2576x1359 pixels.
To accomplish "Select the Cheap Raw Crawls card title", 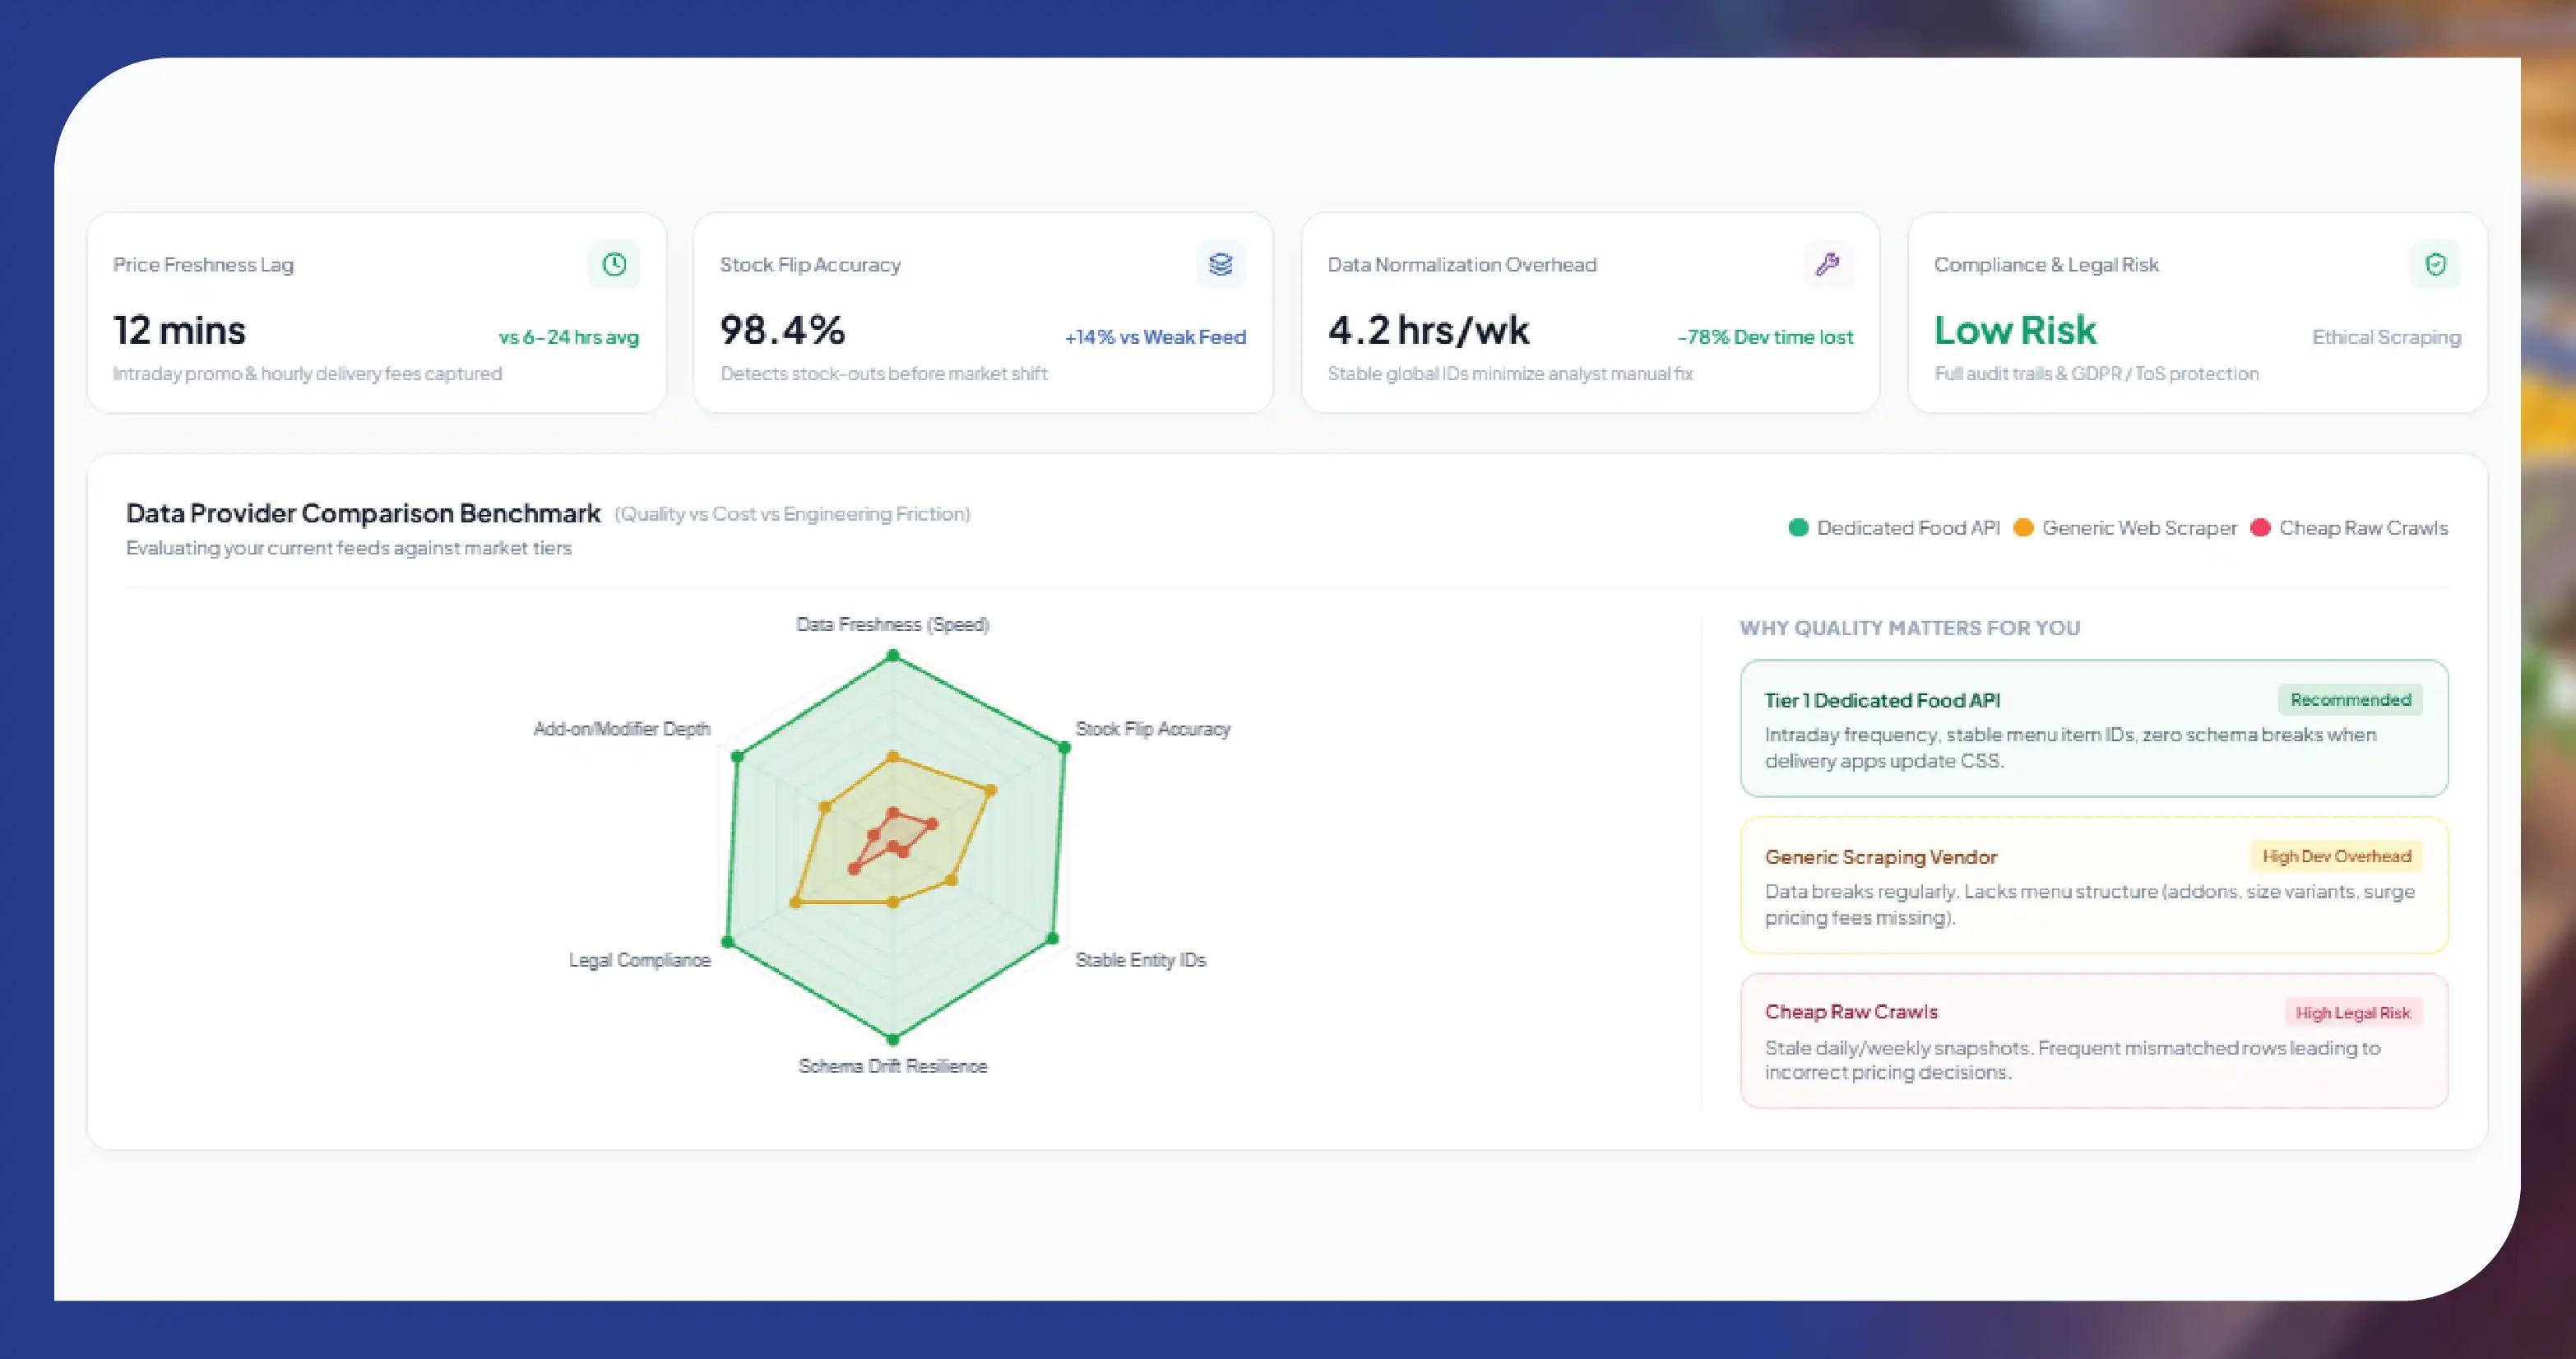I will coord(1851,1012).
